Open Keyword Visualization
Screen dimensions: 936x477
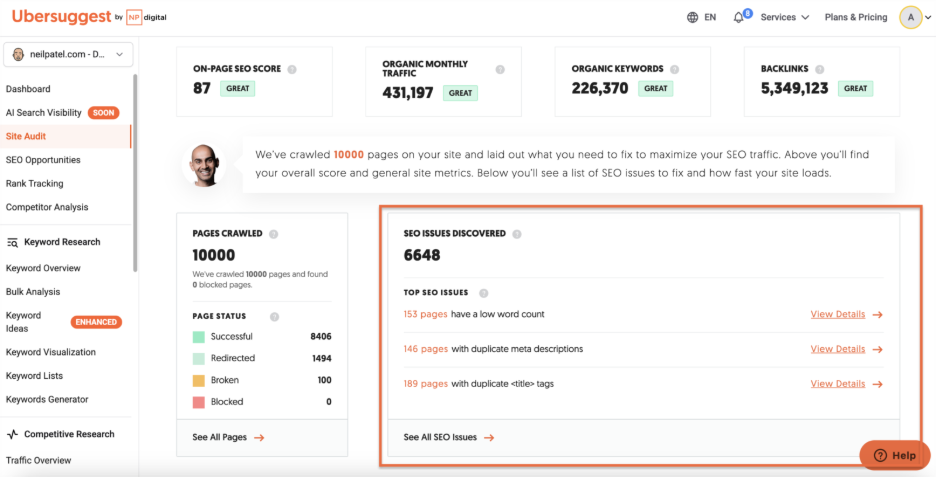click(x=51, y=352)
